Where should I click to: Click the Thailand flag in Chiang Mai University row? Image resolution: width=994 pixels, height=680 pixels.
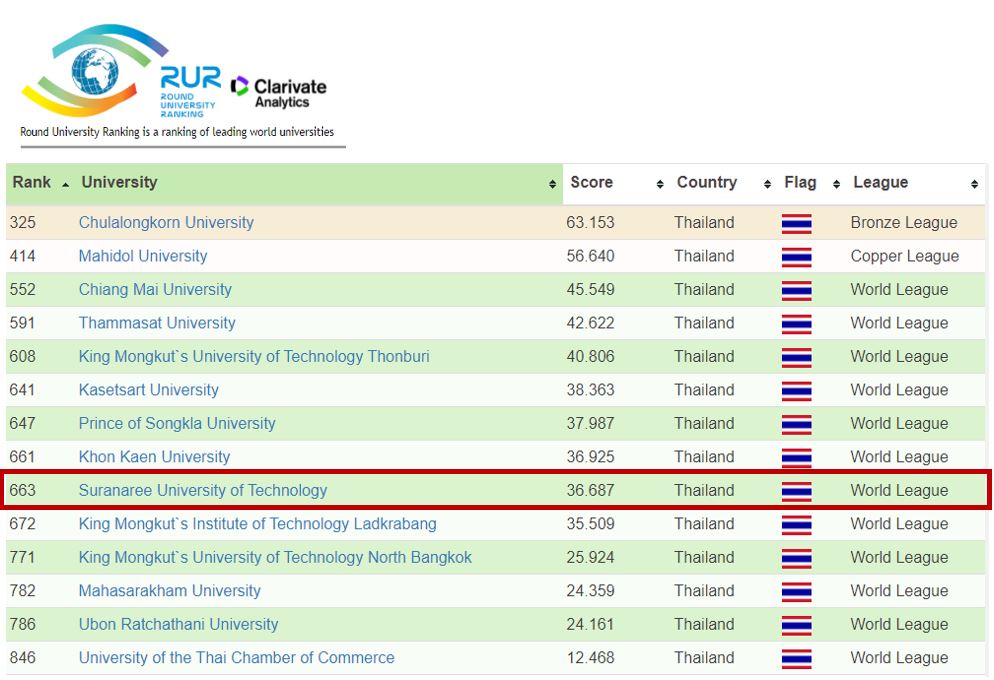(796, 291)
